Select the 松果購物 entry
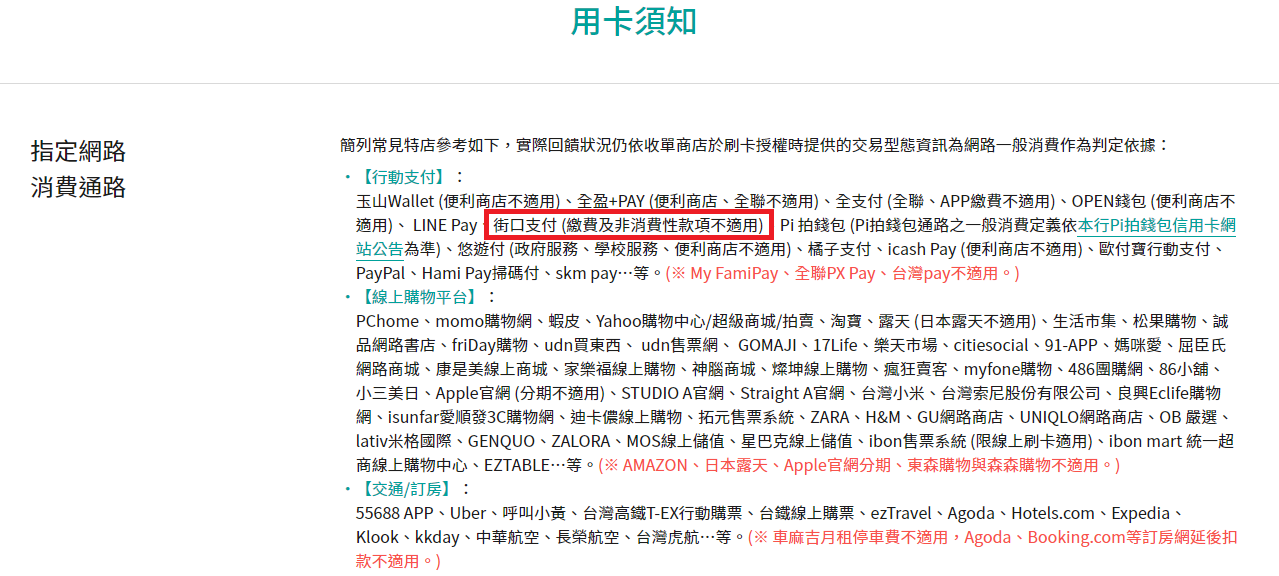Viewport: 1279px width, 576px height. pyautogui.click(x=1164, y=321)
